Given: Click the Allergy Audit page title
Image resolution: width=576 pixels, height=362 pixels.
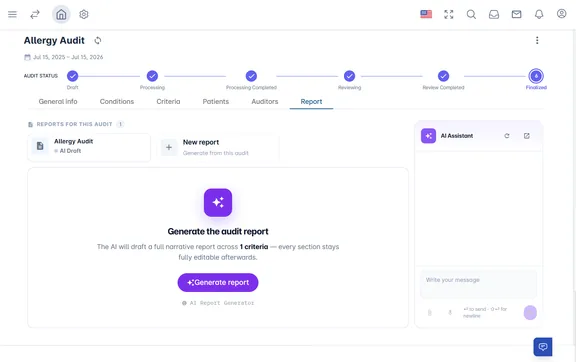Looking at the screenshot, I should 54,40.
